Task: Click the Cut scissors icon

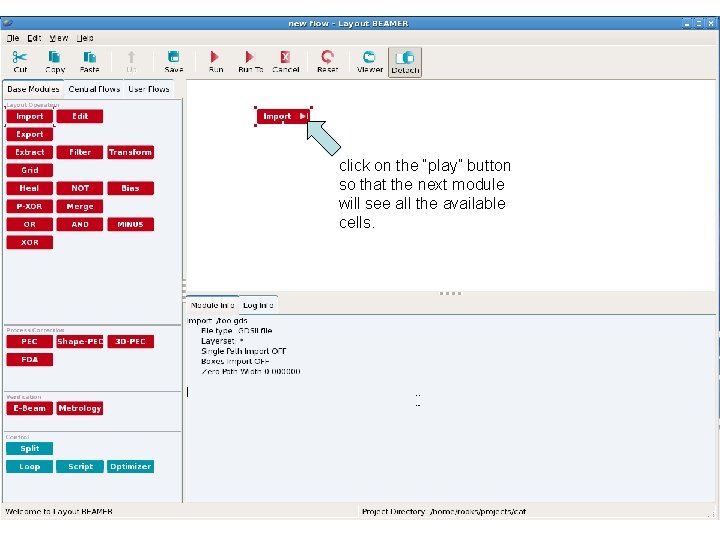Action: (19, 57)
